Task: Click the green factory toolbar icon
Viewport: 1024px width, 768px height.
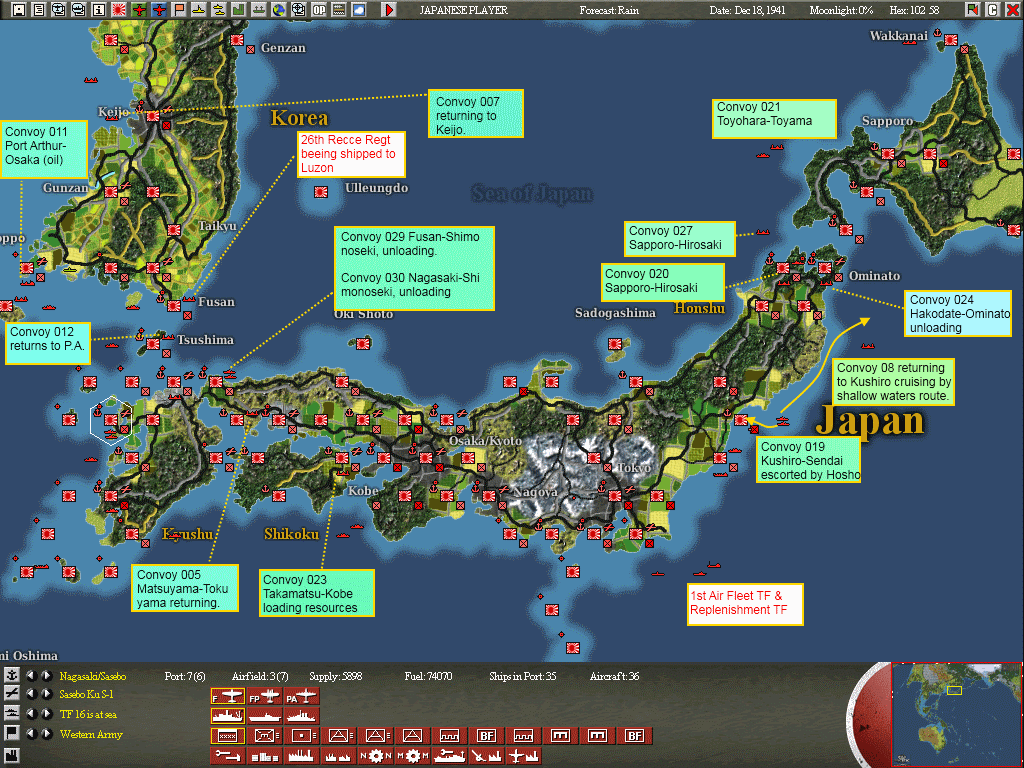Action: tap(238, 10)
